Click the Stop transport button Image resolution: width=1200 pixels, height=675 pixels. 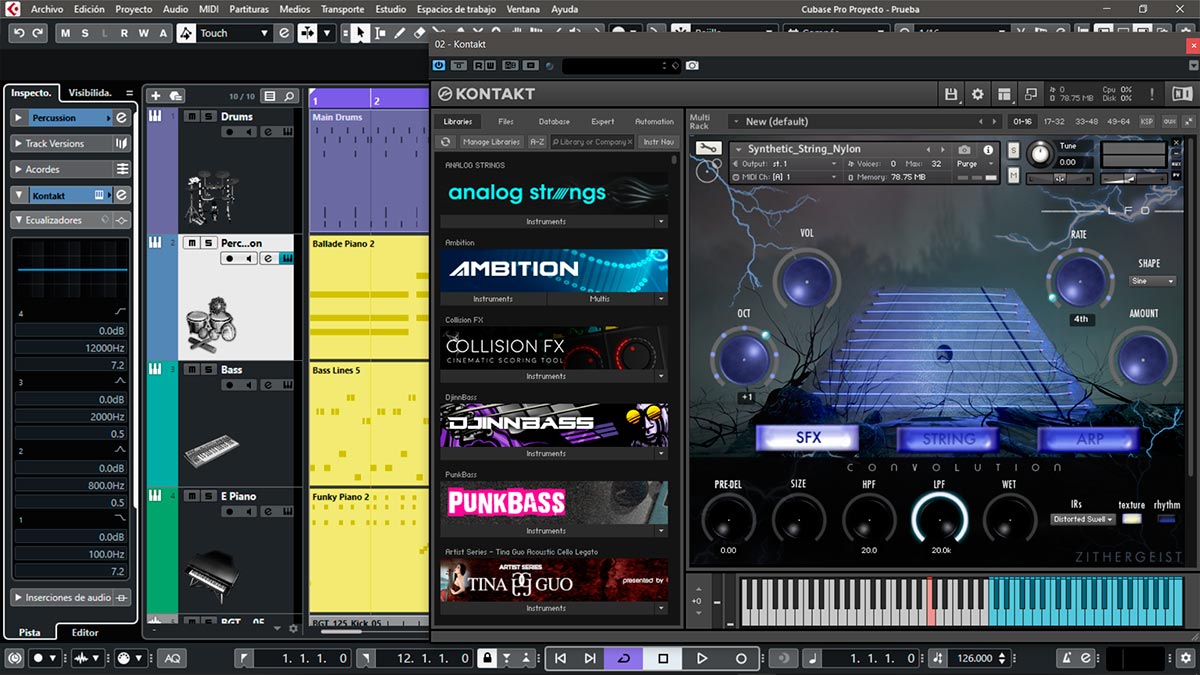[663, 658]
